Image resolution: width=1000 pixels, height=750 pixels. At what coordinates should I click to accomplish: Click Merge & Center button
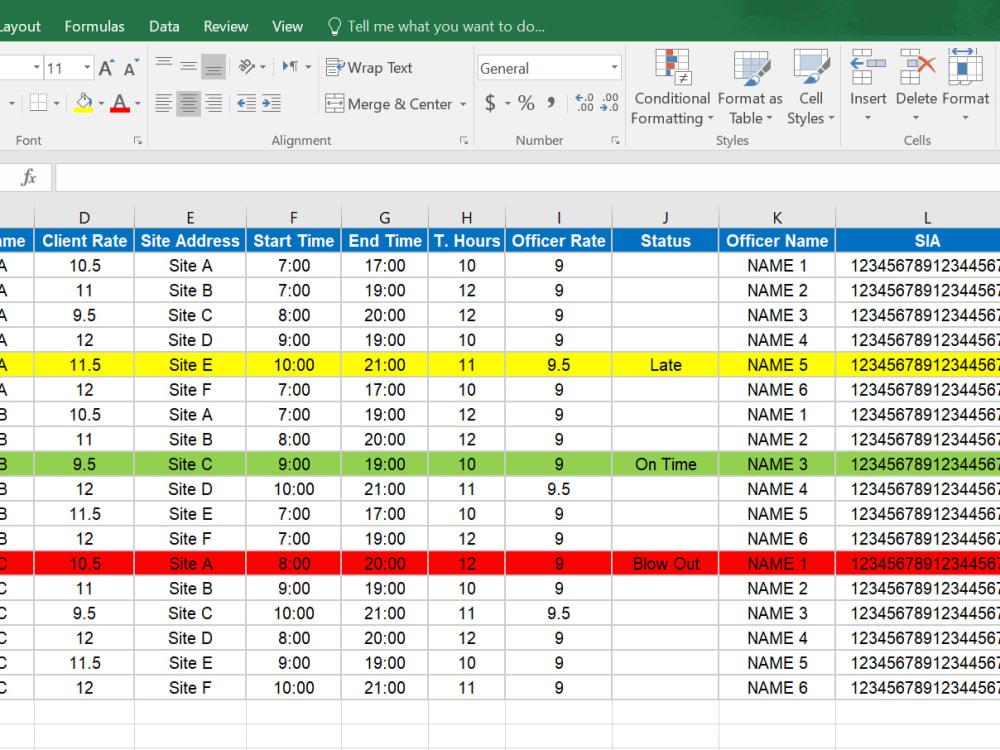coord(390,104)
